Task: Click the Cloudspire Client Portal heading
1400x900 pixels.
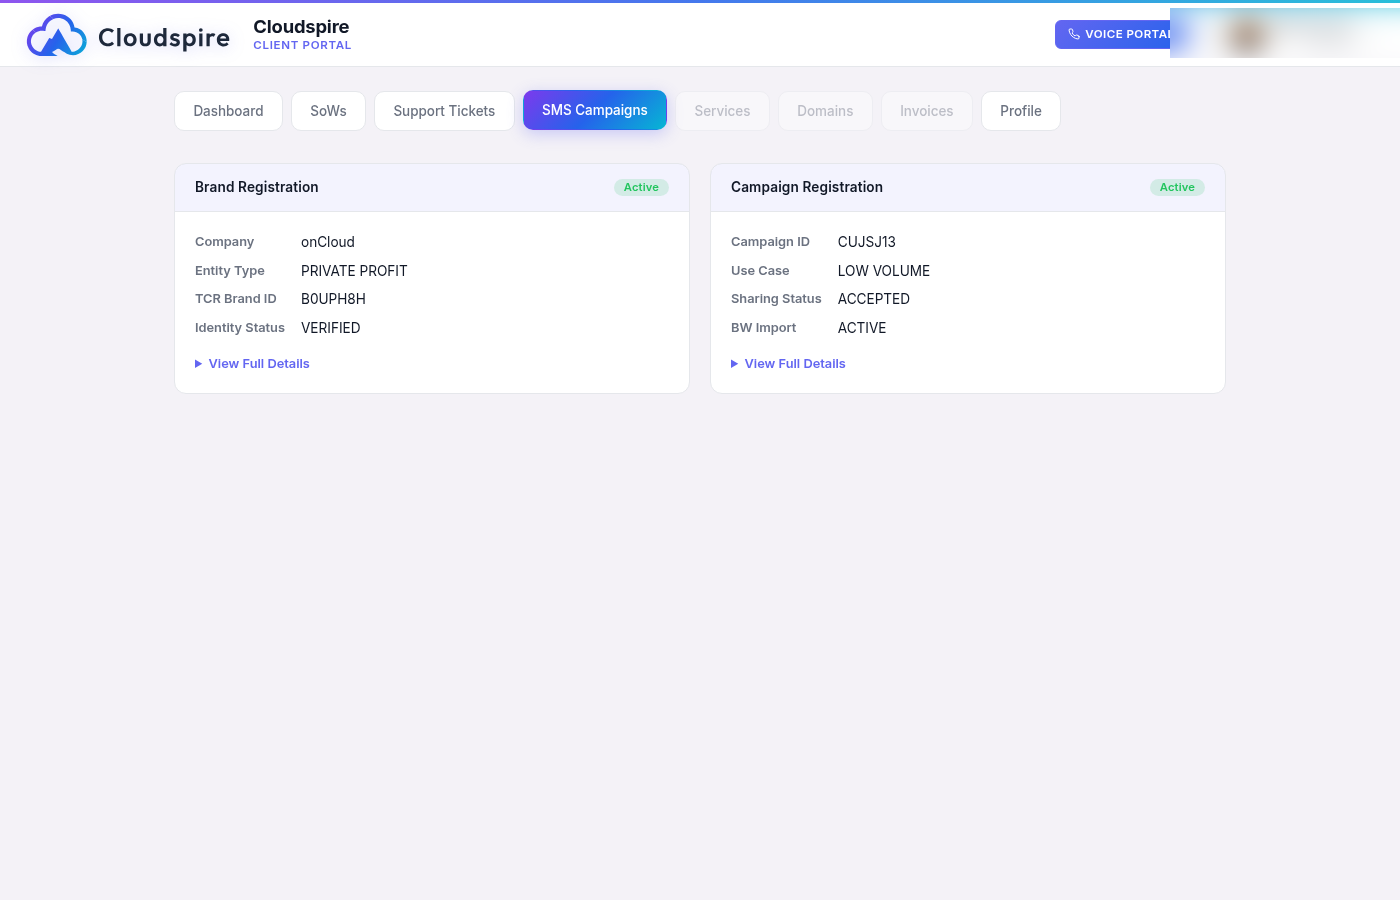Action: pyautogui.click(x=302, y=34)
